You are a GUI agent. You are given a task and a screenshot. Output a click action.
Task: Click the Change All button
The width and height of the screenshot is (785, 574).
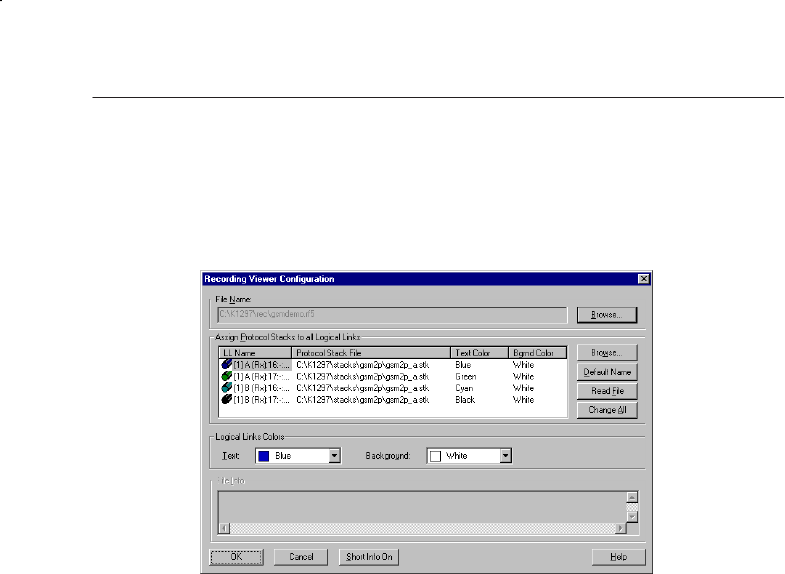(x=607, y=410)
